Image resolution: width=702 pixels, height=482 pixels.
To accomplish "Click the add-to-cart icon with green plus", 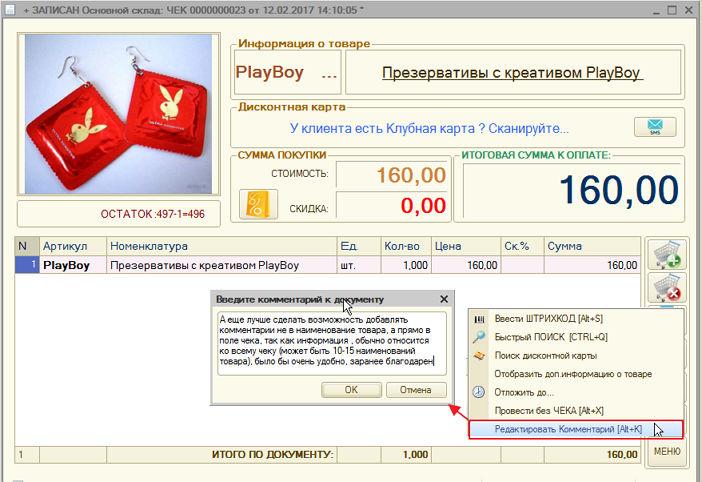I will click(x=666, y=255).
